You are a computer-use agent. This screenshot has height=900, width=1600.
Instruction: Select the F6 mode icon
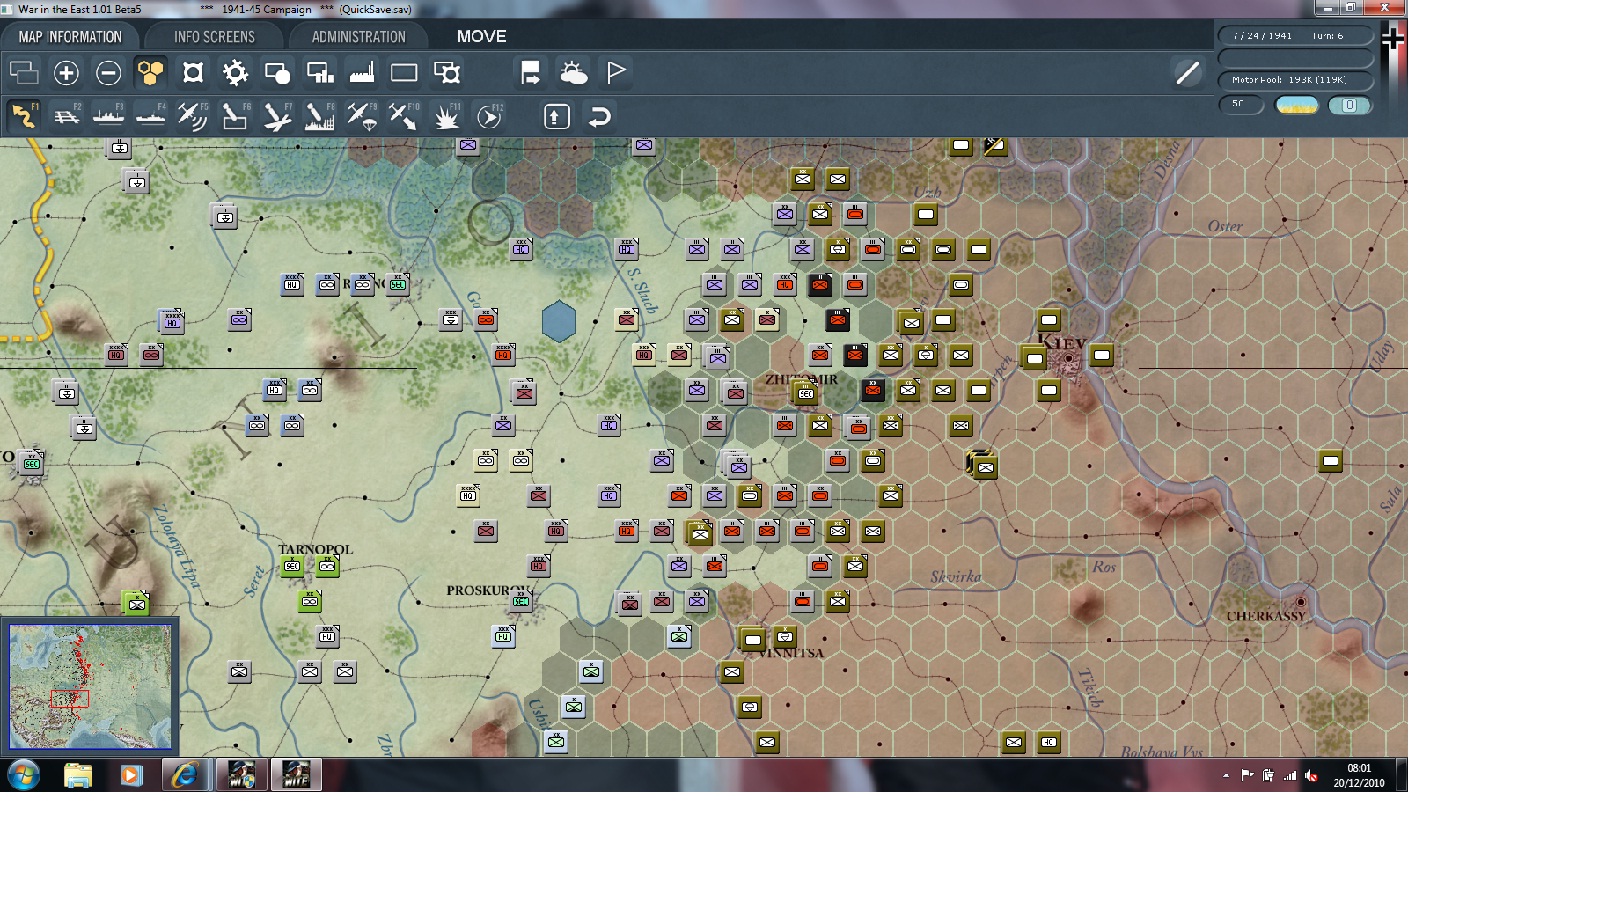click(x=234, y=116)
